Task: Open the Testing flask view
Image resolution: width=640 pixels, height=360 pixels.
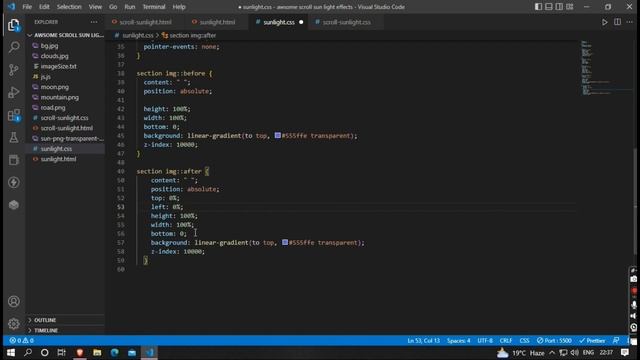Action: click(14, 138)
